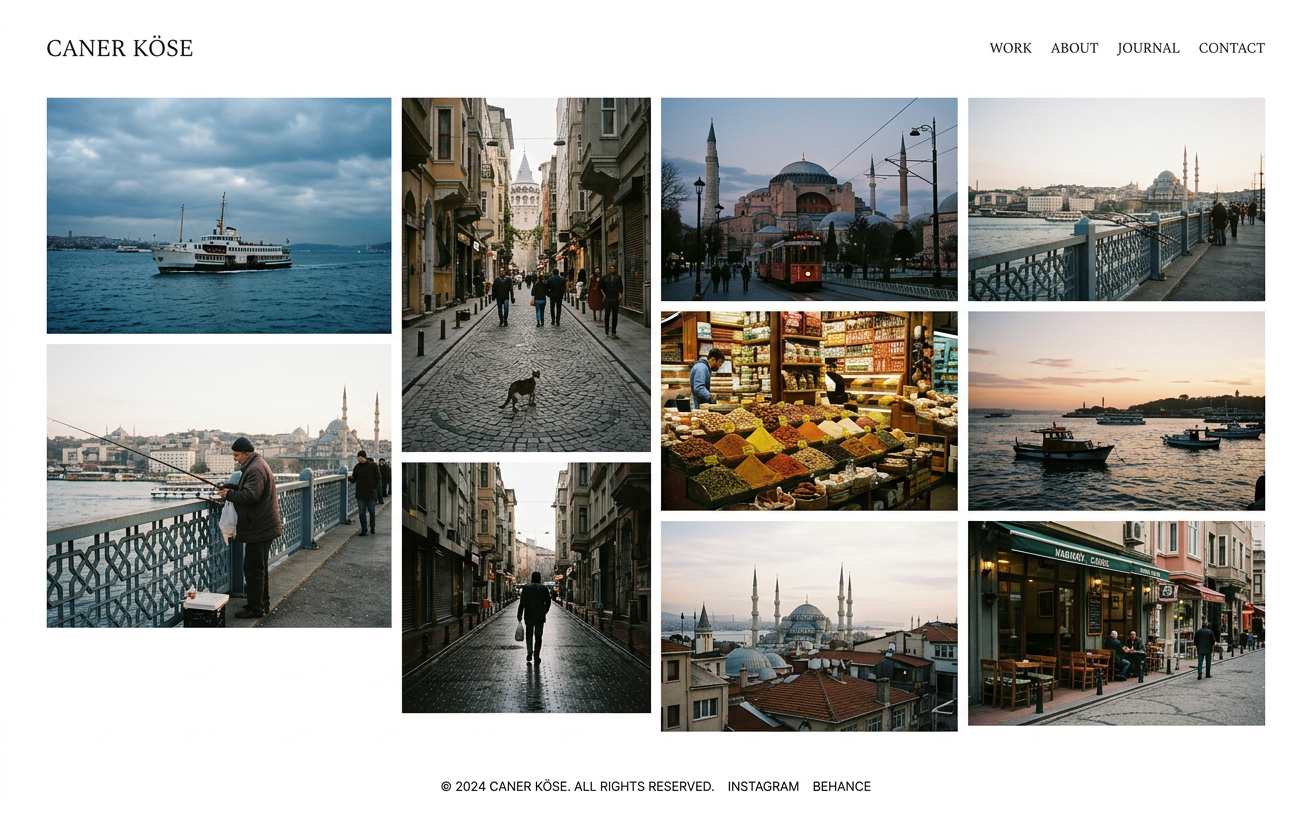View the bridge railing with distant mosque photo

(x=1116, y=199)
